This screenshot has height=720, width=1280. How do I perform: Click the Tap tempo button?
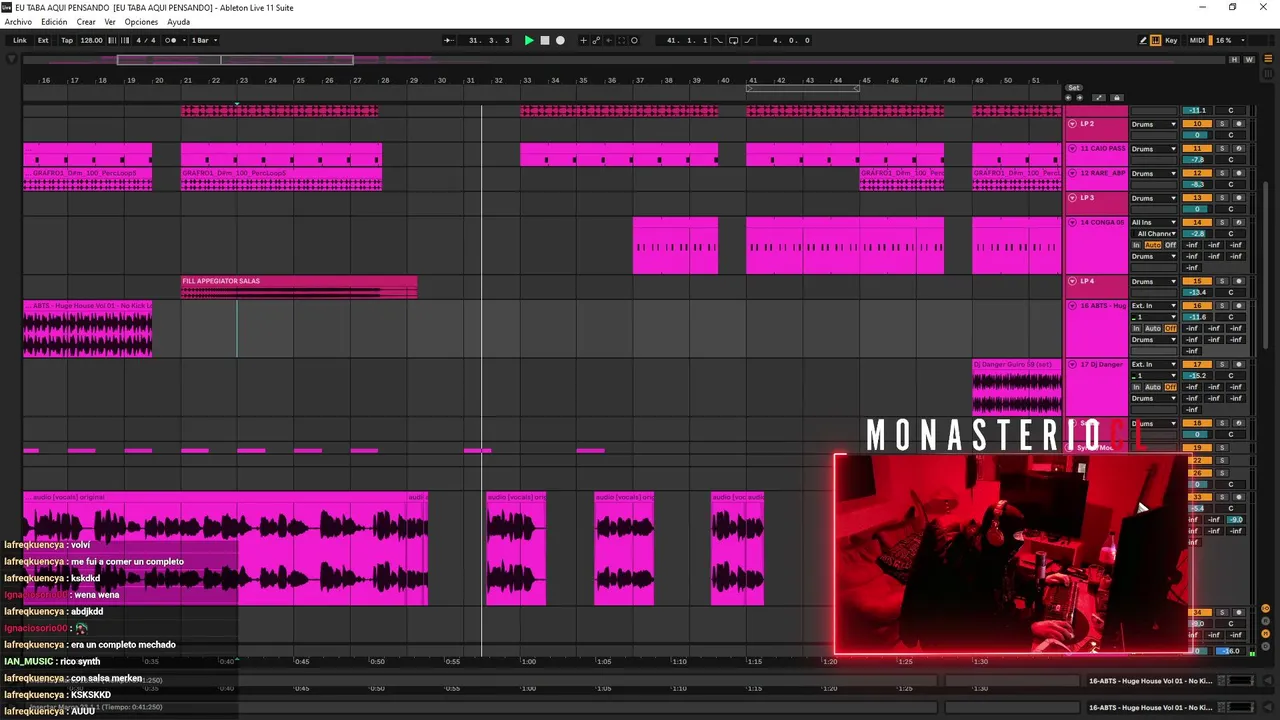[x=67, y=40]
